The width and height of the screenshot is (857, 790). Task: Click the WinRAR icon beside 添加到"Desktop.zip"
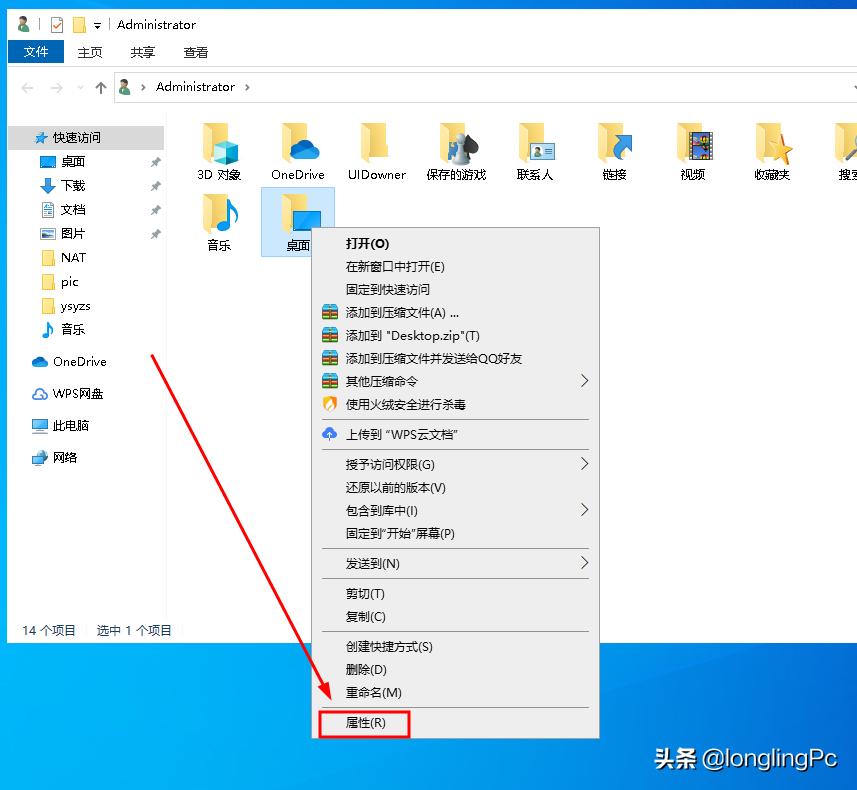[330, 335]
